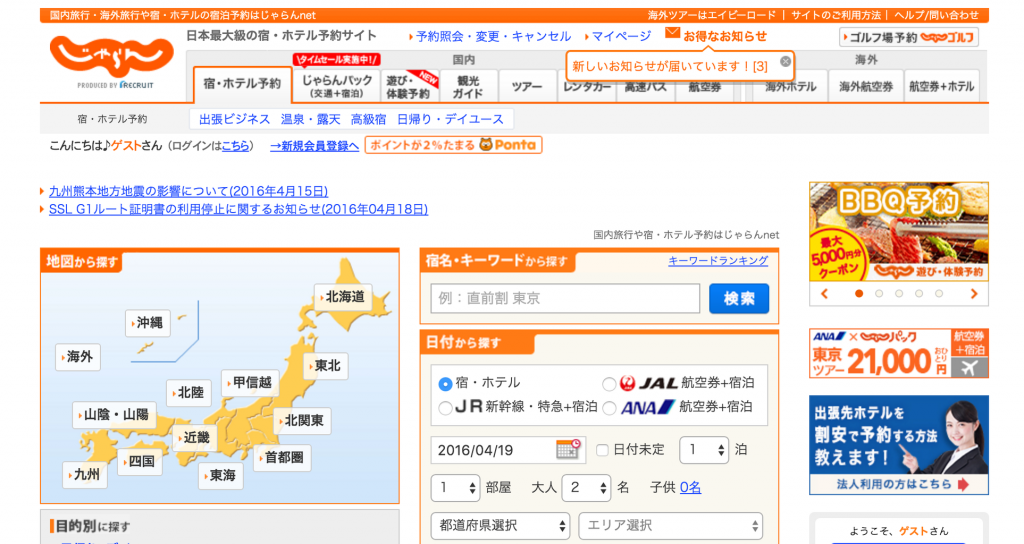Switch to the 航空券+ホテル tab

pos(942,86)
